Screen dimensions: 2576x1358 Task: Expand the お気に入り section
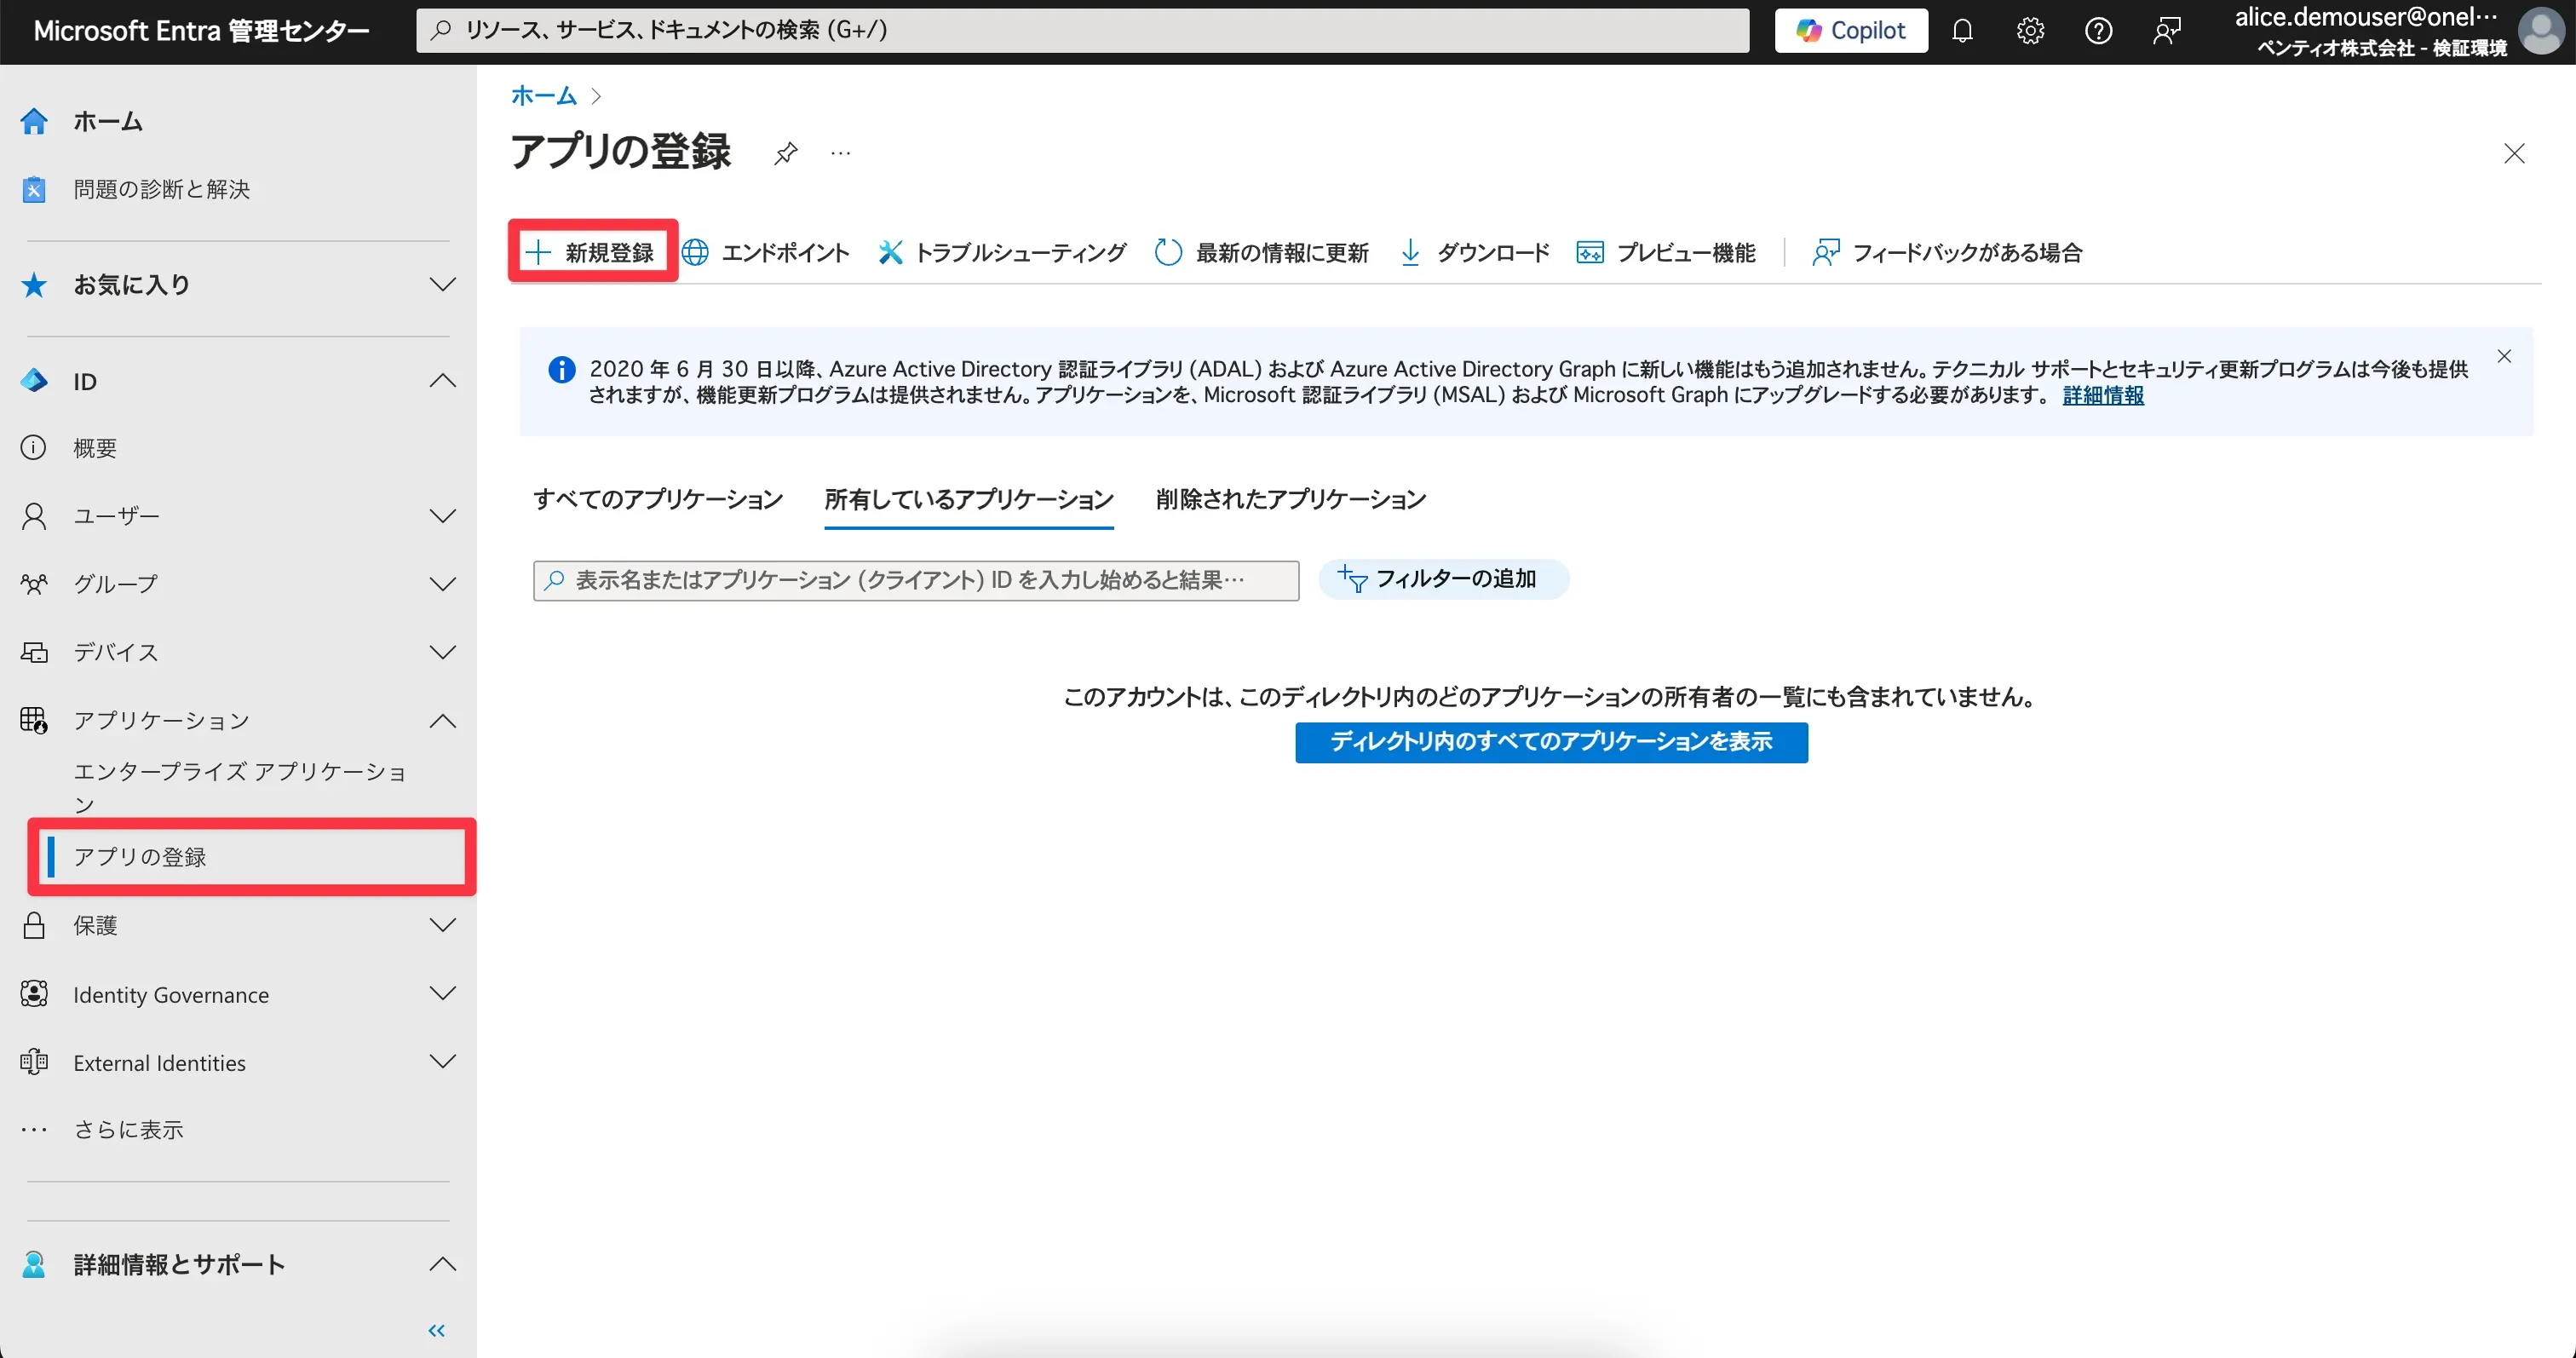pos(442,285)
